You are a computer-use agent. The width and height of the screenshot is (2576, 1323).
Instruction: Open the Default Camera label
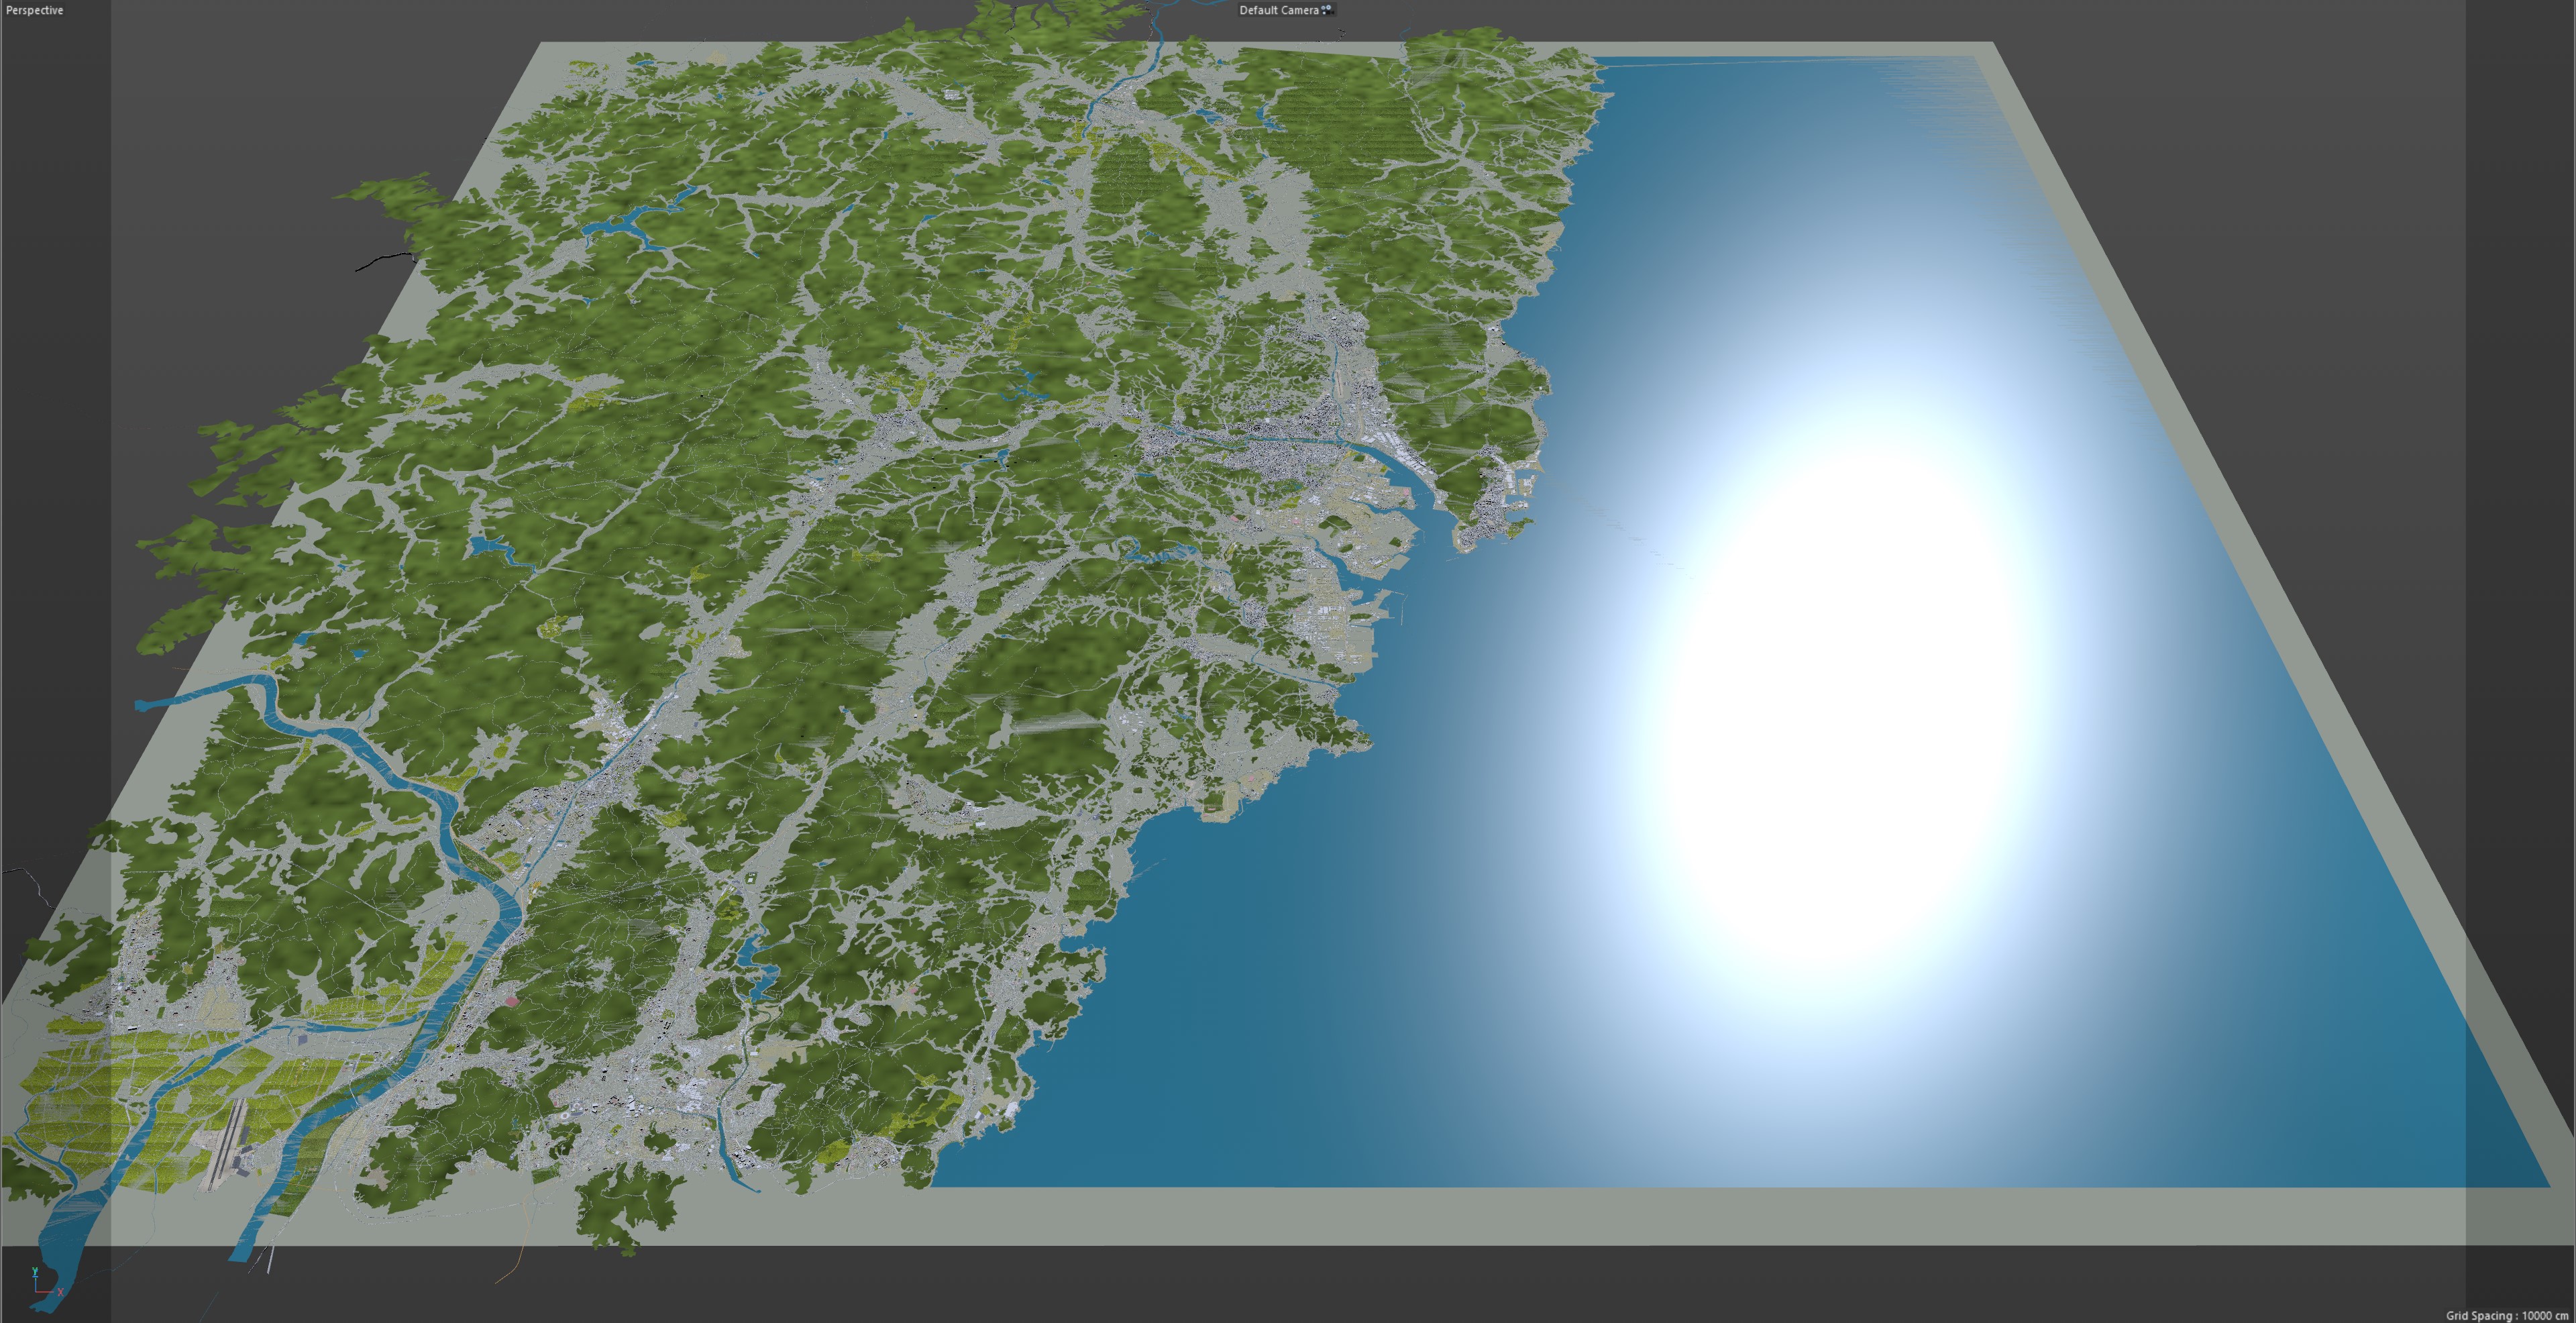pyautogui.click(x=1278, y=10)
